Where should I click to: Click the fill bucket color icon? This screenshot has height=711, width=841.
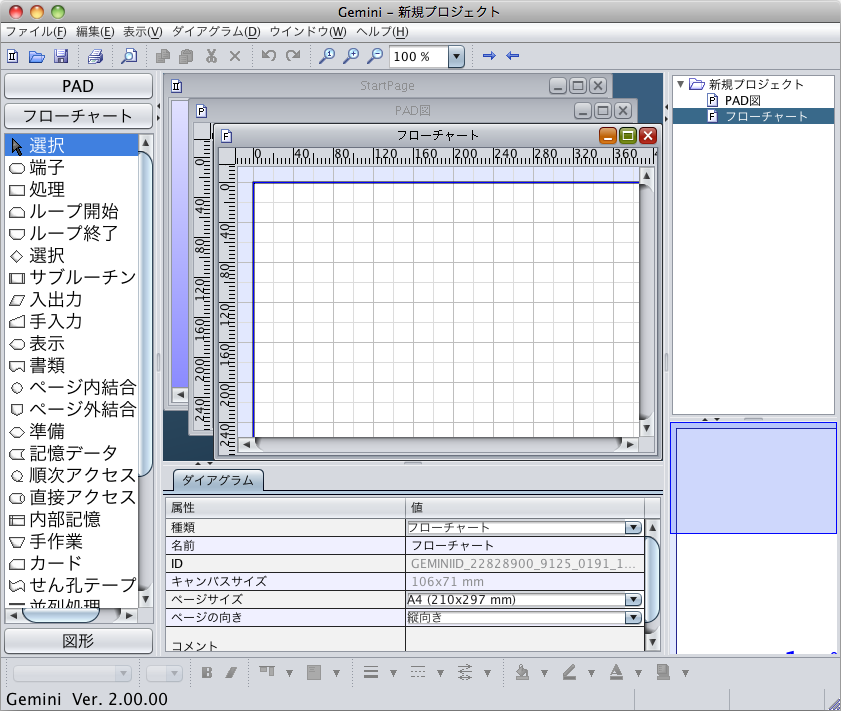(522, 672)
